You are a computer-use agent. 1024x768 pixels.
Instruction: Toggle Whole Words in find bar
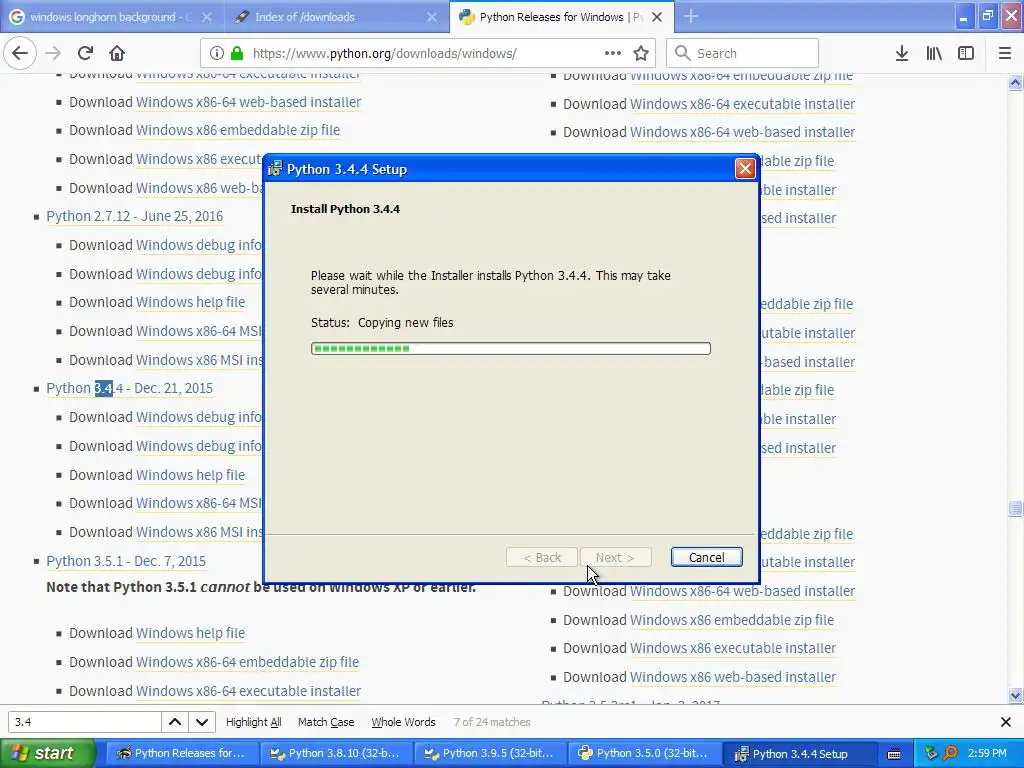(403, 722)
